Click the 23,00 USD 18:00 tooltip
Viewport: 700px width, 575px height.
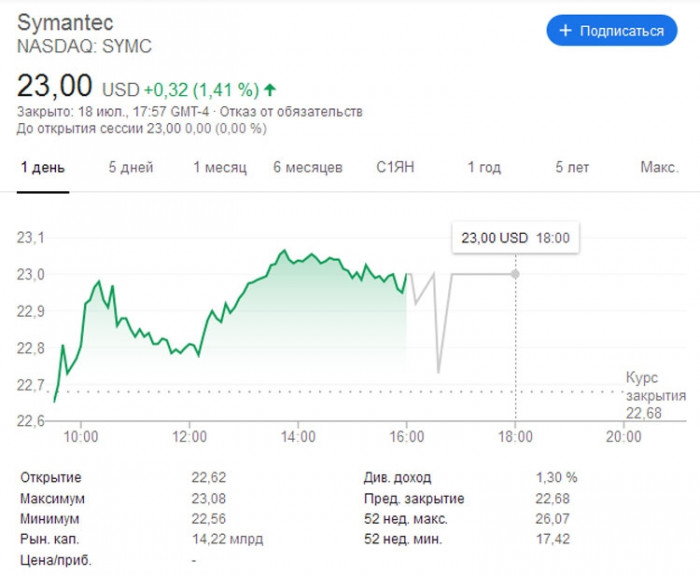tap(515, 239)
